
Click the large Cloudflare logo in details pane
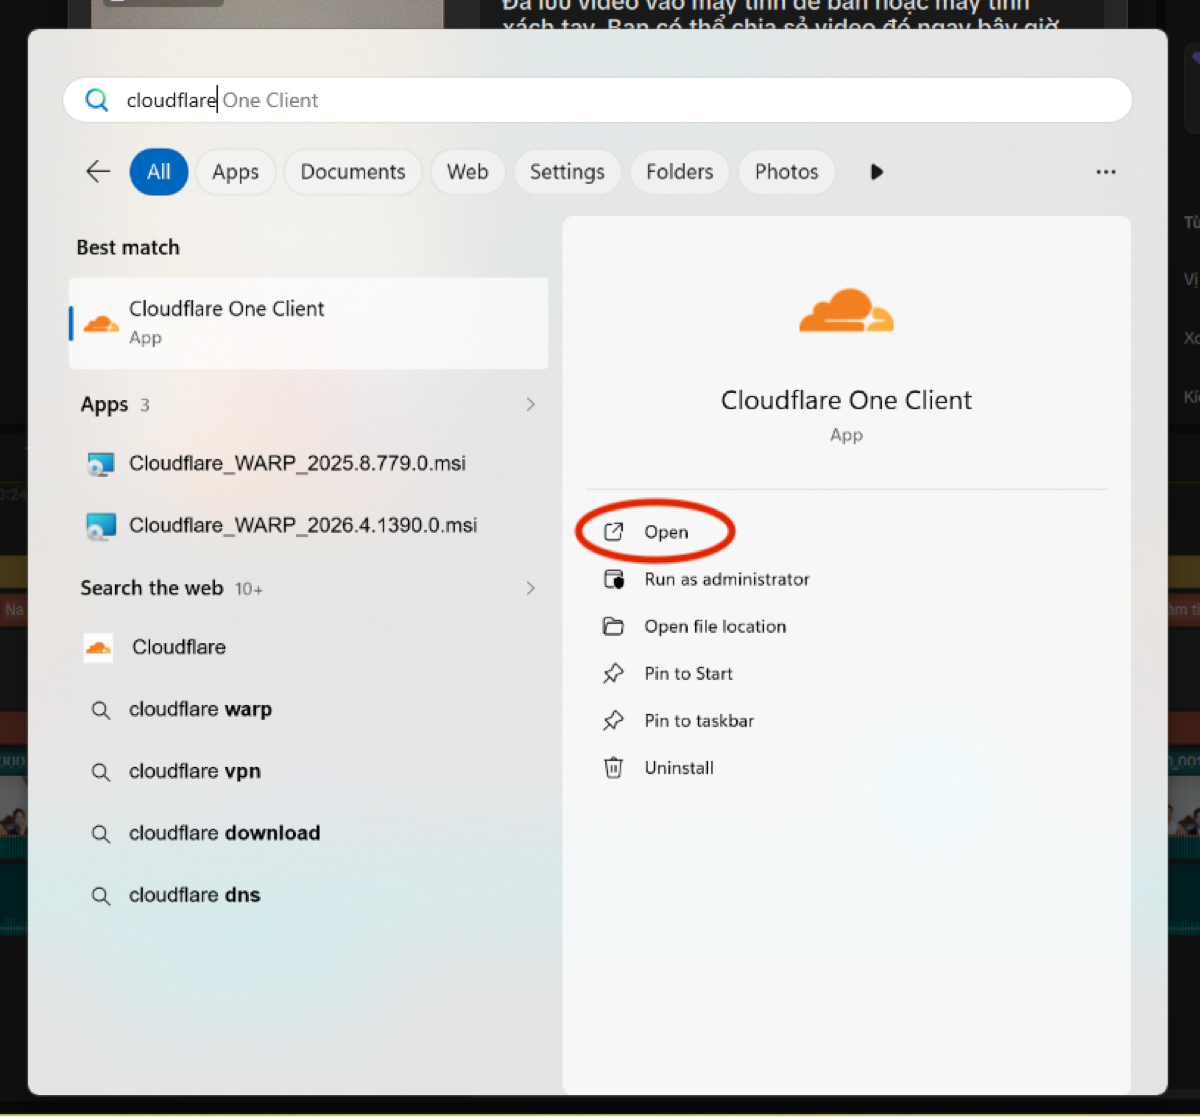846,310
